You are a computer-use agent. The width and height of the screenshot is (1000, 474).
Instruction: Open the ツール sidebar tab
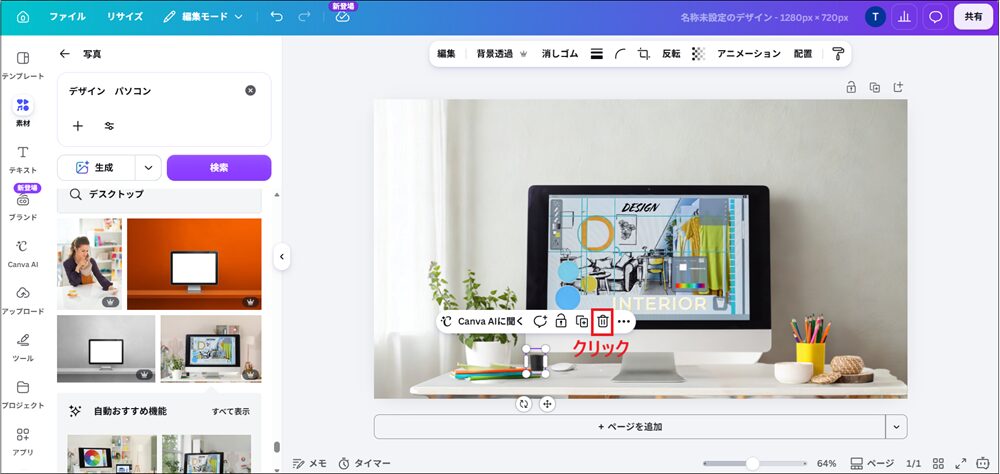point(23,347)
